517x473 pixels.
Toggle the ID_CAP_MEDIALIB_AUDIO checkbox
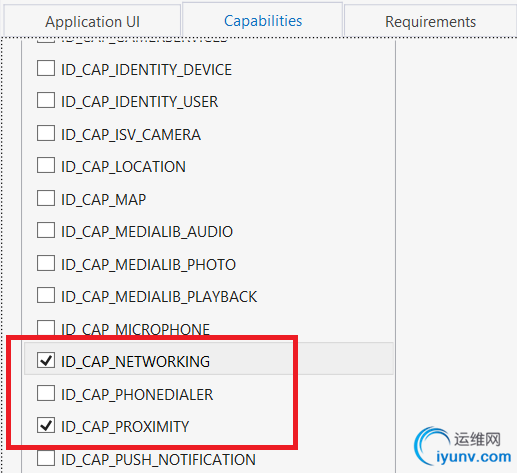tap(46, 231)
